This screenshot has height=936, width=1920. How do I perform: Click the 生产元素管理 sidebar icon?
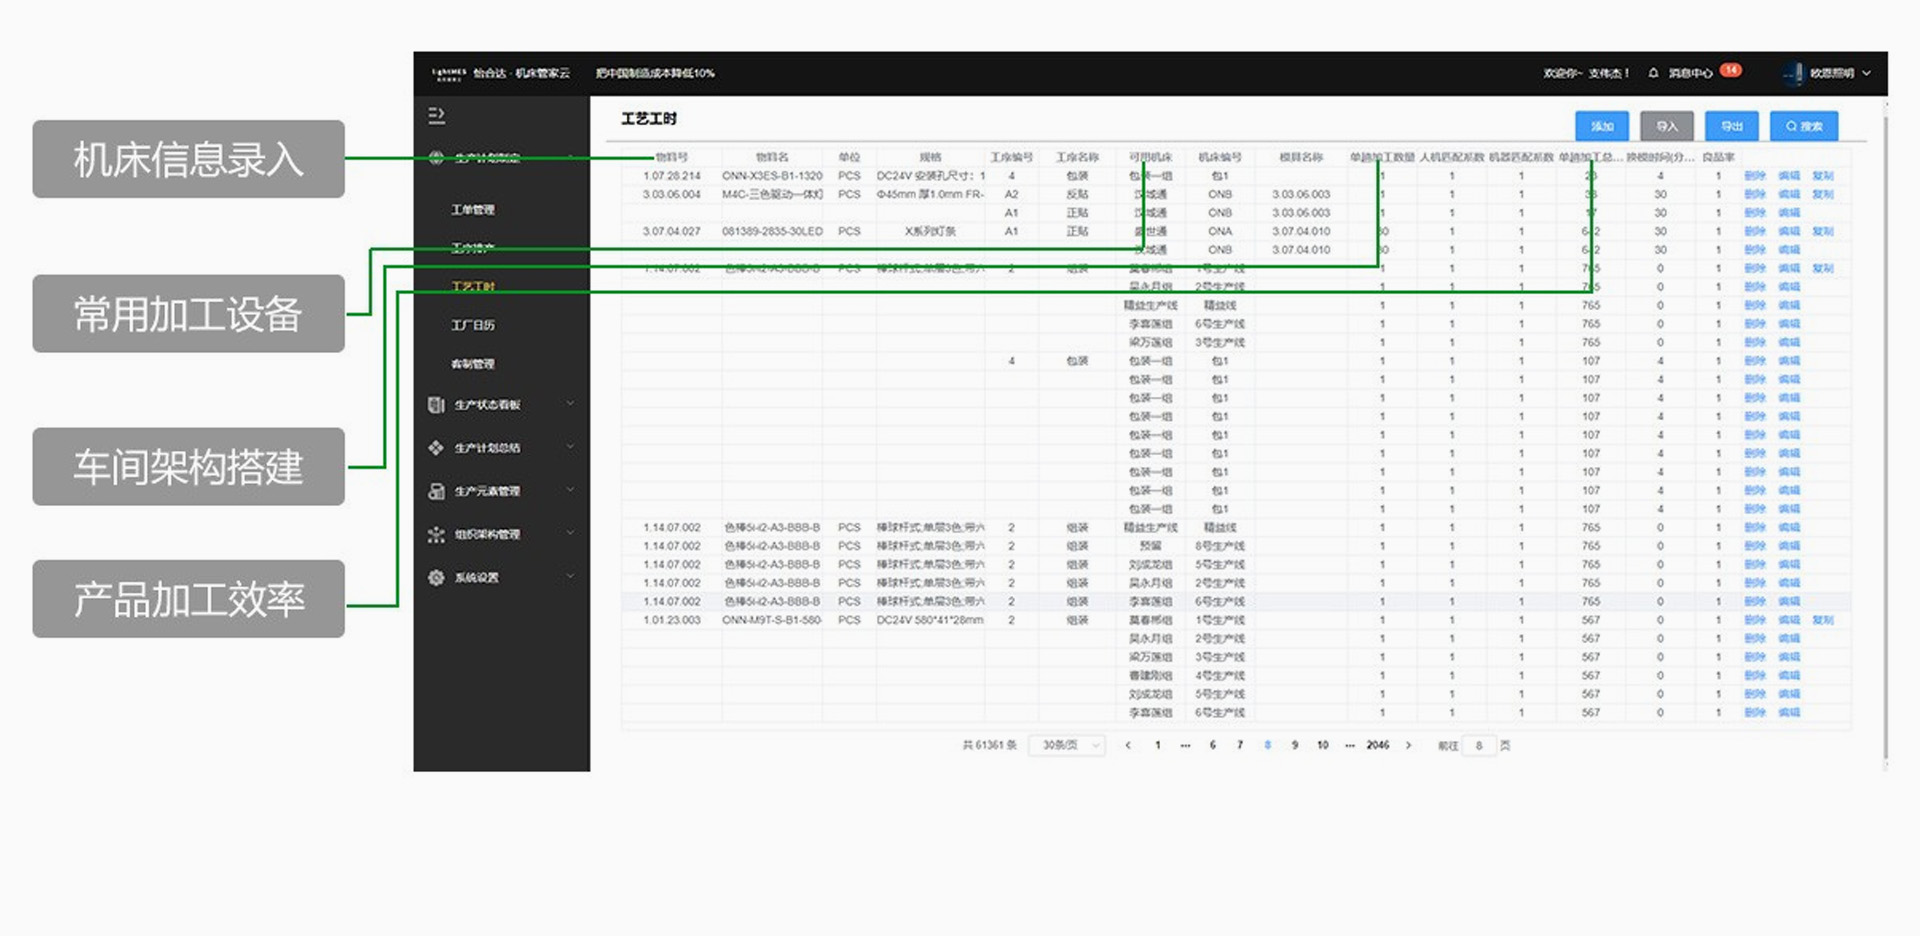[x=436, y=491]
